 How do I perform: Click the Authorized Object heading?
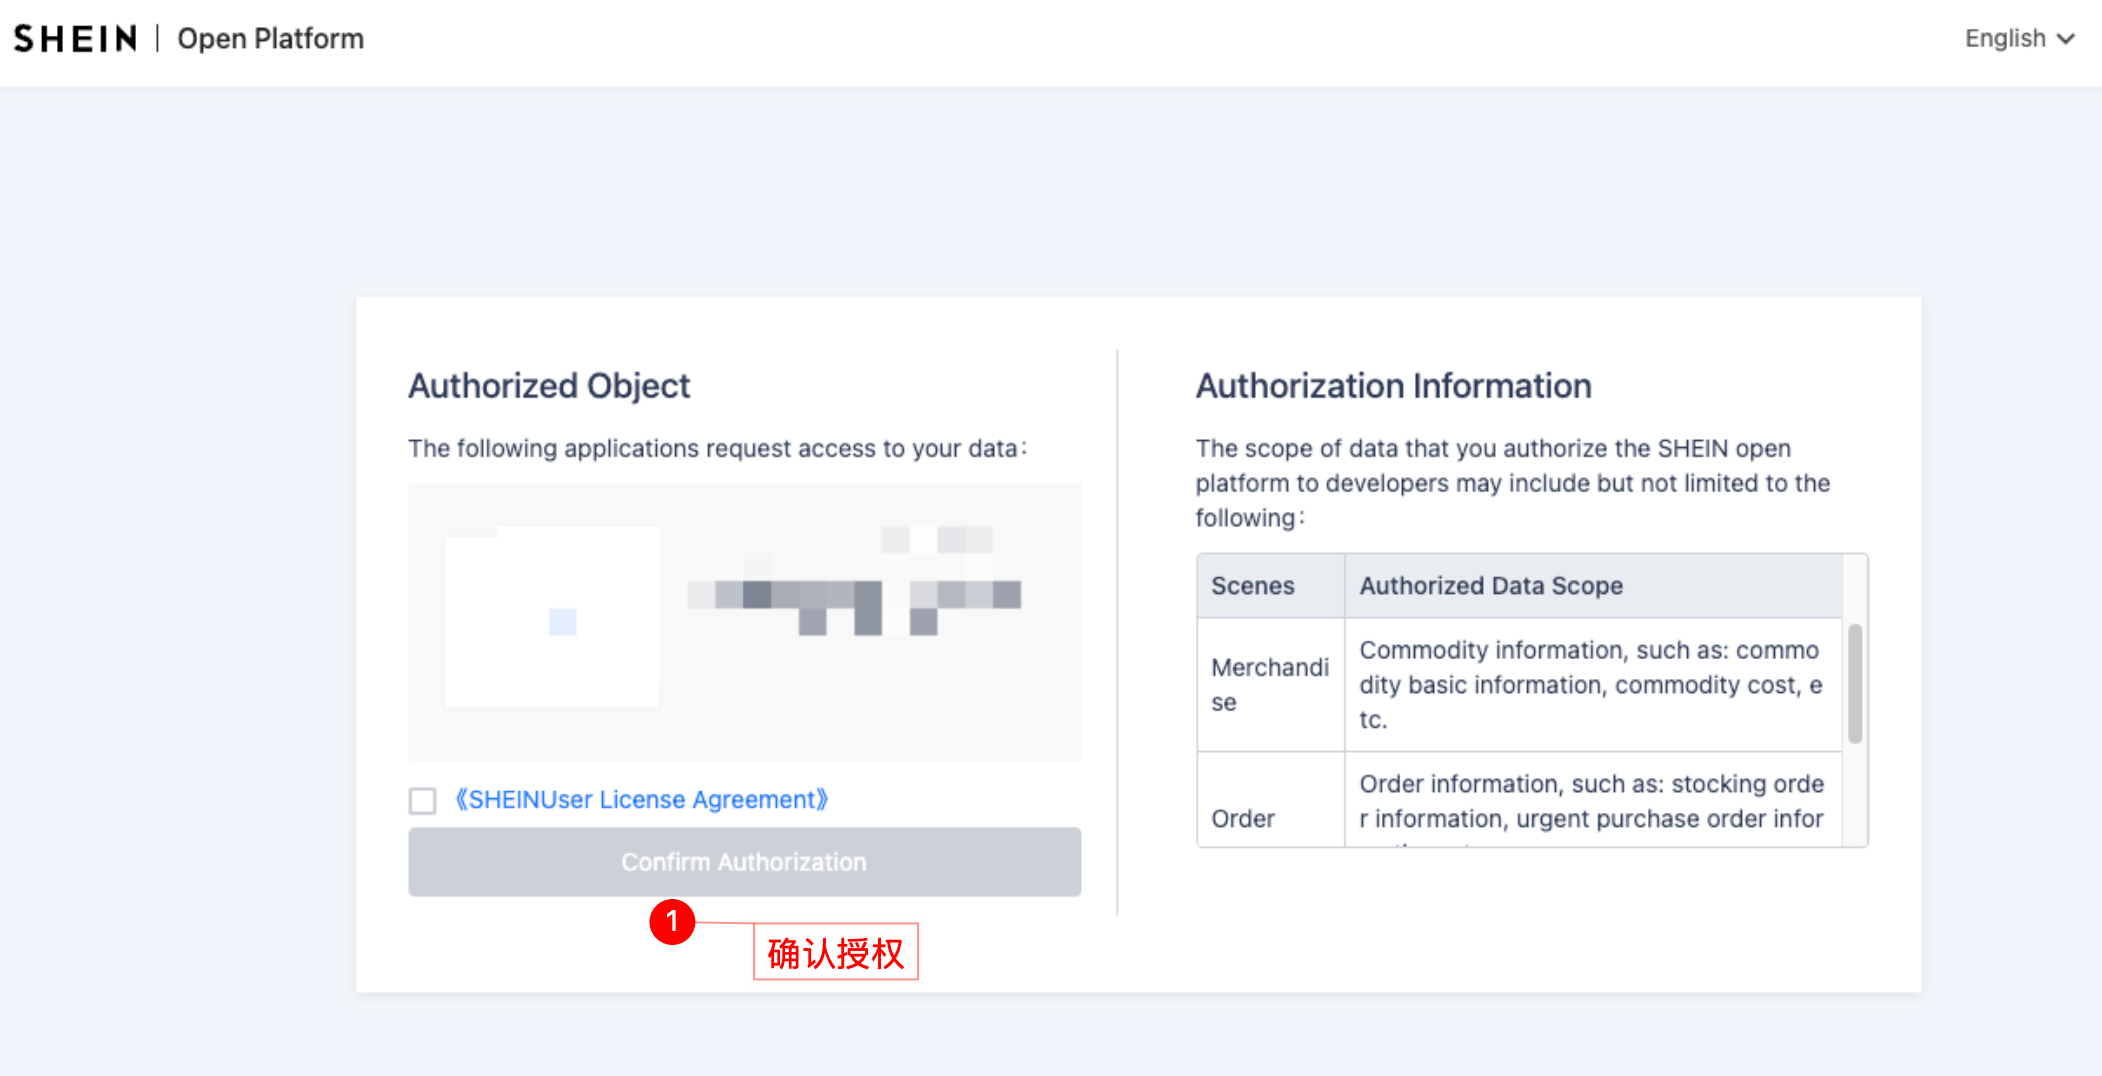pos(549,386)
